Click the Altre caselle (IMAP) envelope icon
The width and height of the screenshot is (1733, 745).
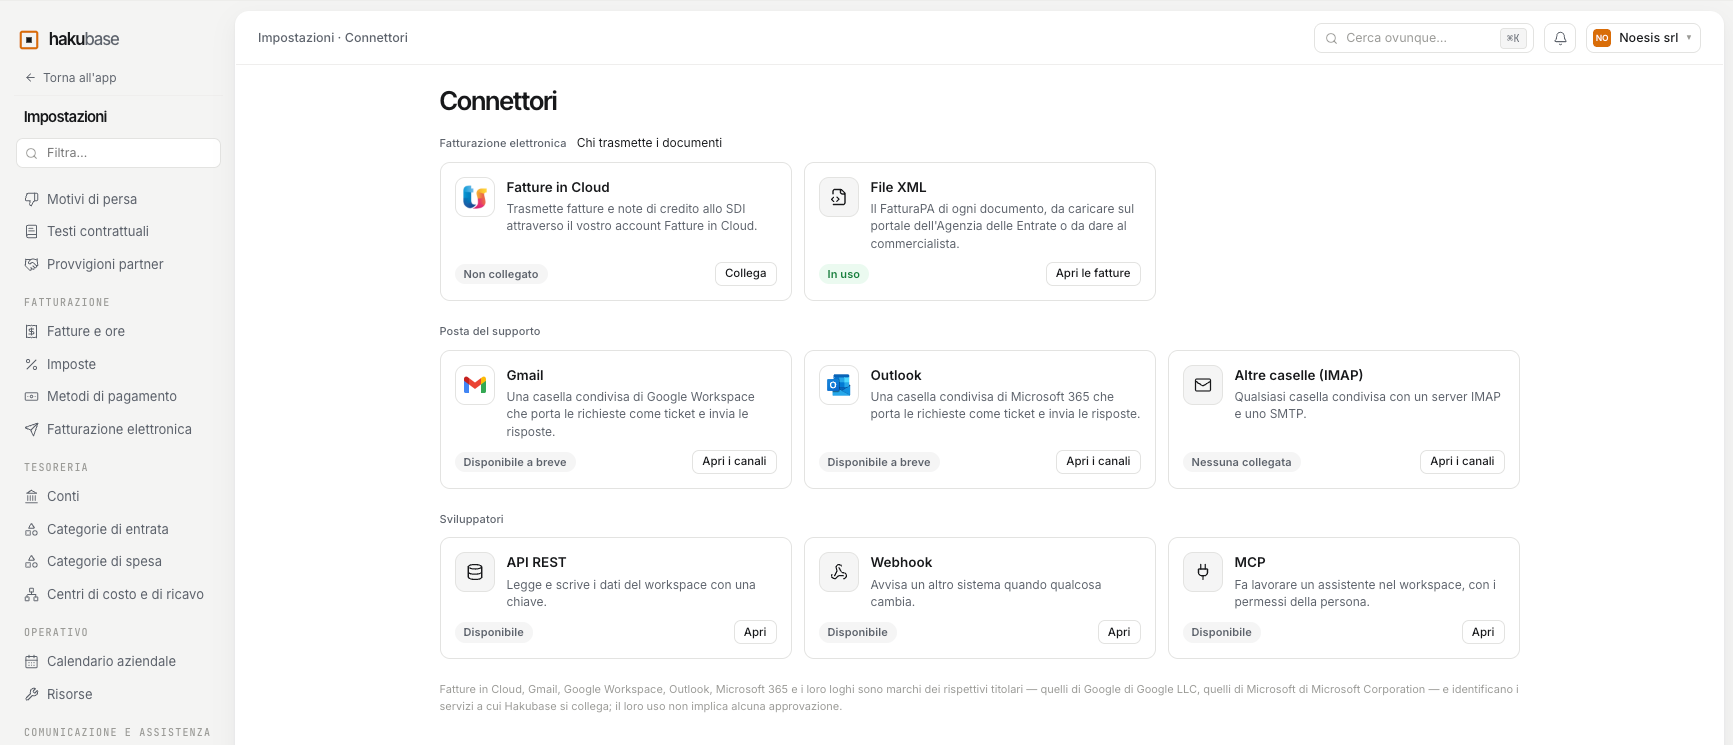pos(1203,385)
